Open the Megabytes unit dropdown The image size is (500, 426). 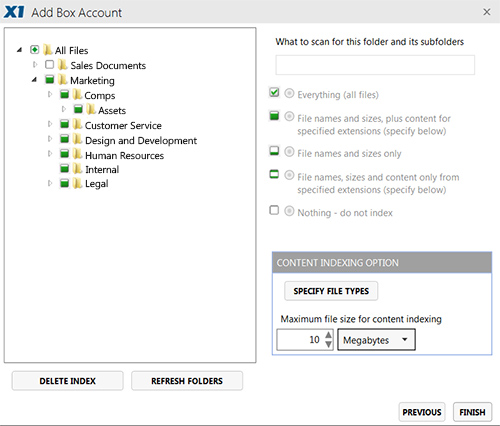click(x=376, y=340)
